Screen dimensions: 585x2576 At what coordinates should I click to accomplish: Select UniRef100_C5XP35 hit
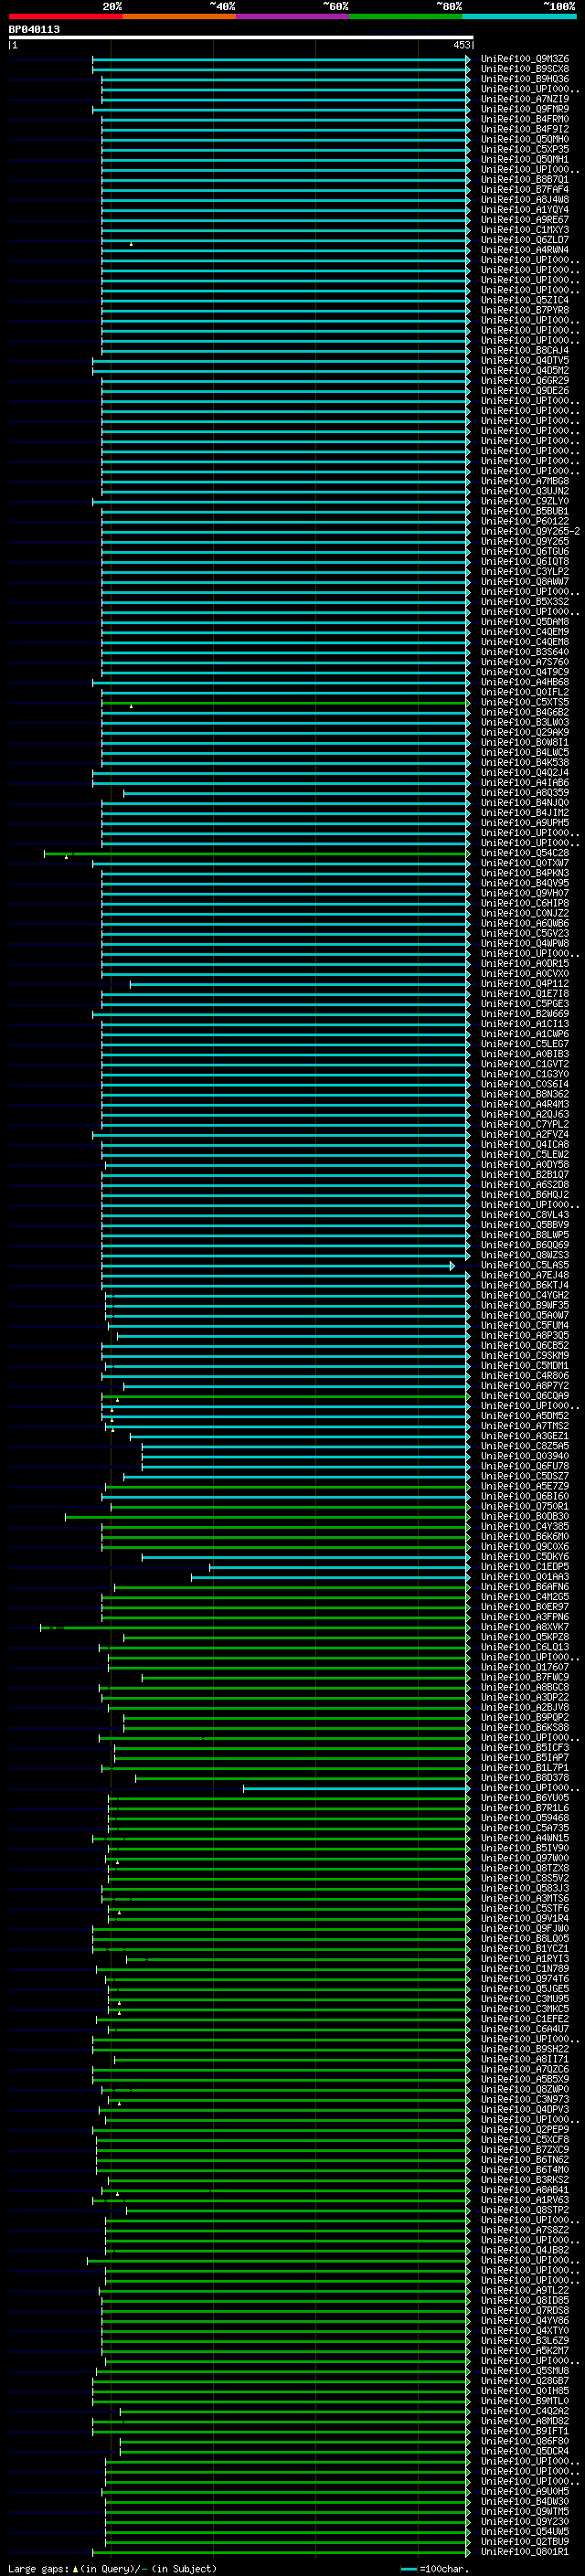pyautogui.click(x=524, y=149)
